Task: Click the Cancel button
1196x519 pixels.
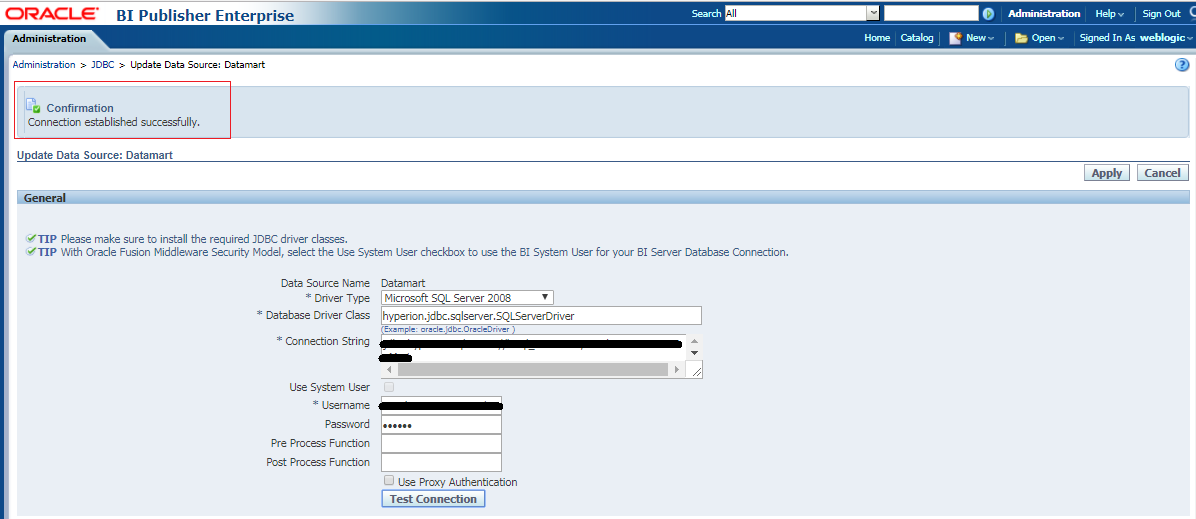Action: 1163,172
